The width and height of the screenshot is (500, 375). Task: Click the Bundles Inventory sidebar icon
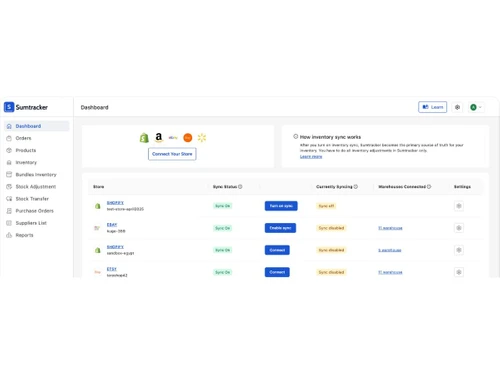coord(9,174)
